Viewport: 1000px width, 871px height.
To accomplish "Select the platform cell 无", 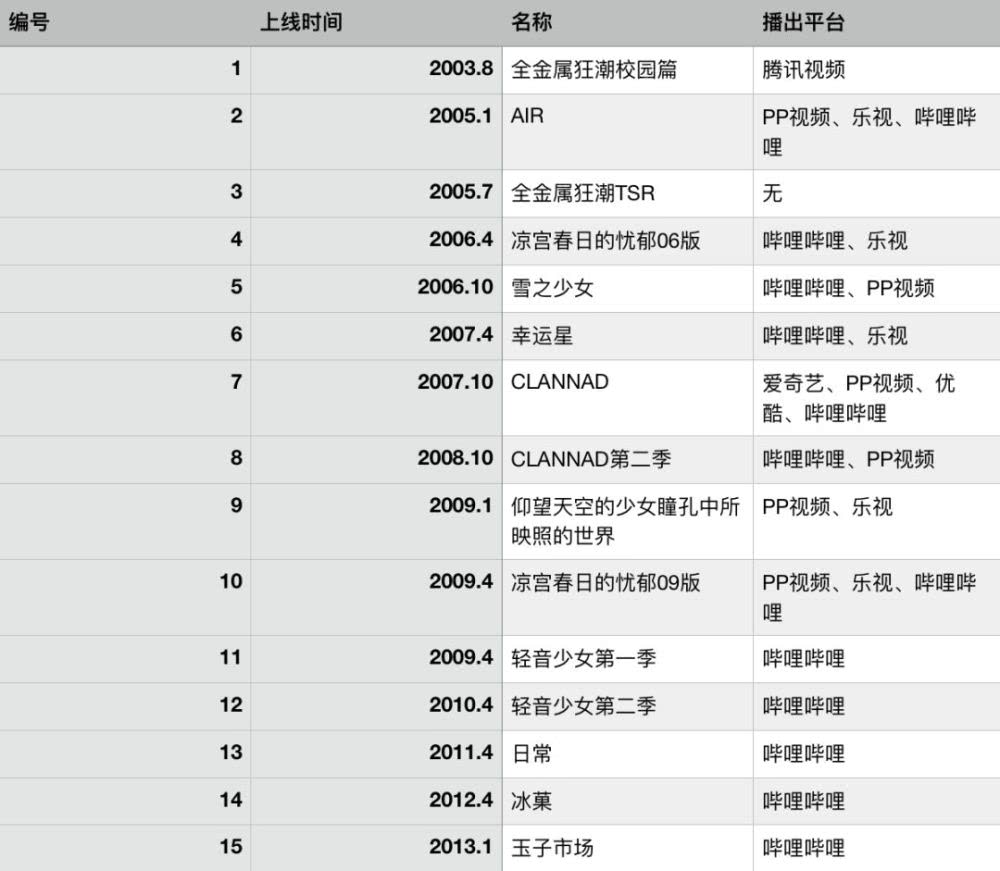I will pyautogui.click(x=876, y=193).
